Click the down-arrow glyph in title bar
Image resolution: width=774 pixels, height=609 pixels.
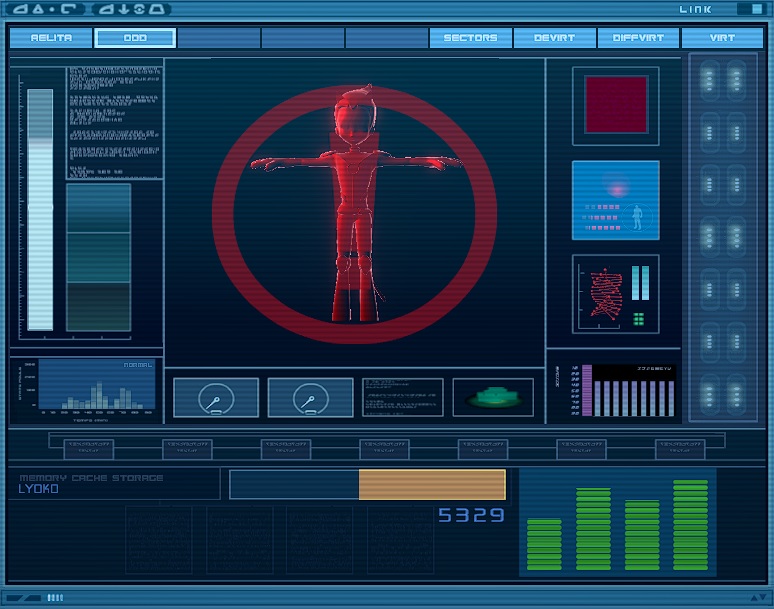[123, 9]
